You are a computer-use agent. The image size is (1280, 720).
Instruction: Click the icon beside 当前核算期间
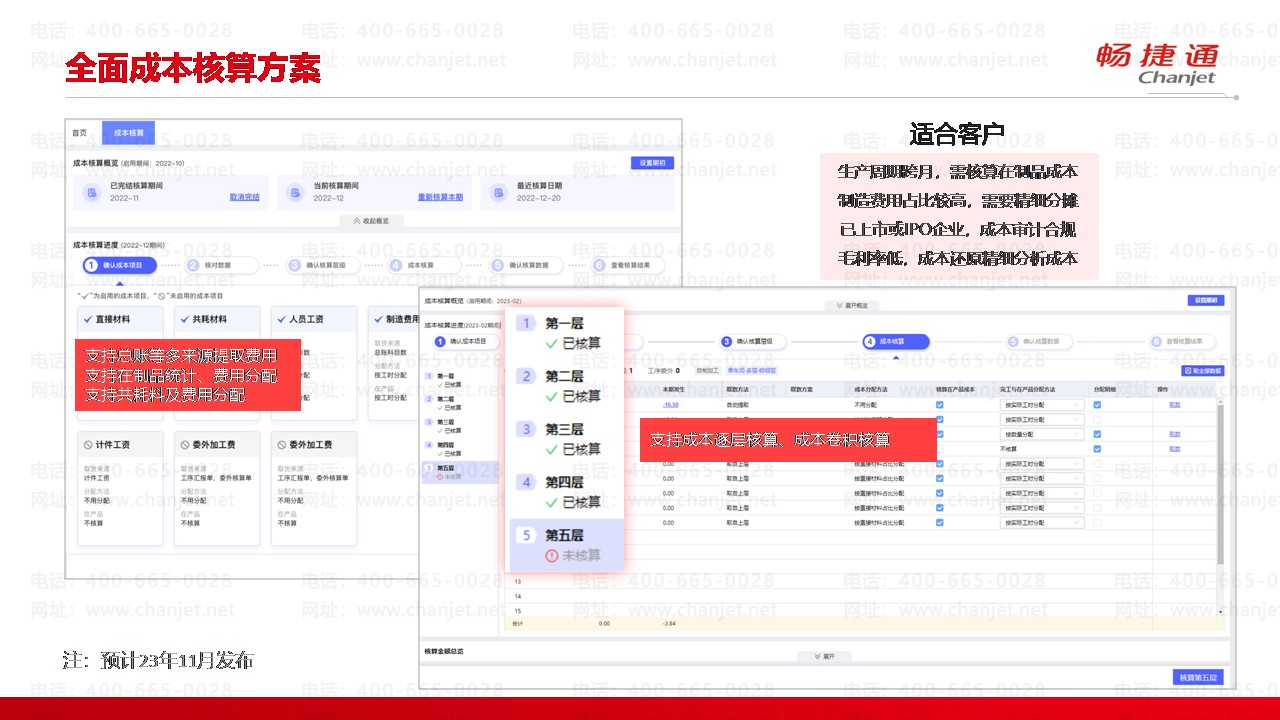[295, 192]
